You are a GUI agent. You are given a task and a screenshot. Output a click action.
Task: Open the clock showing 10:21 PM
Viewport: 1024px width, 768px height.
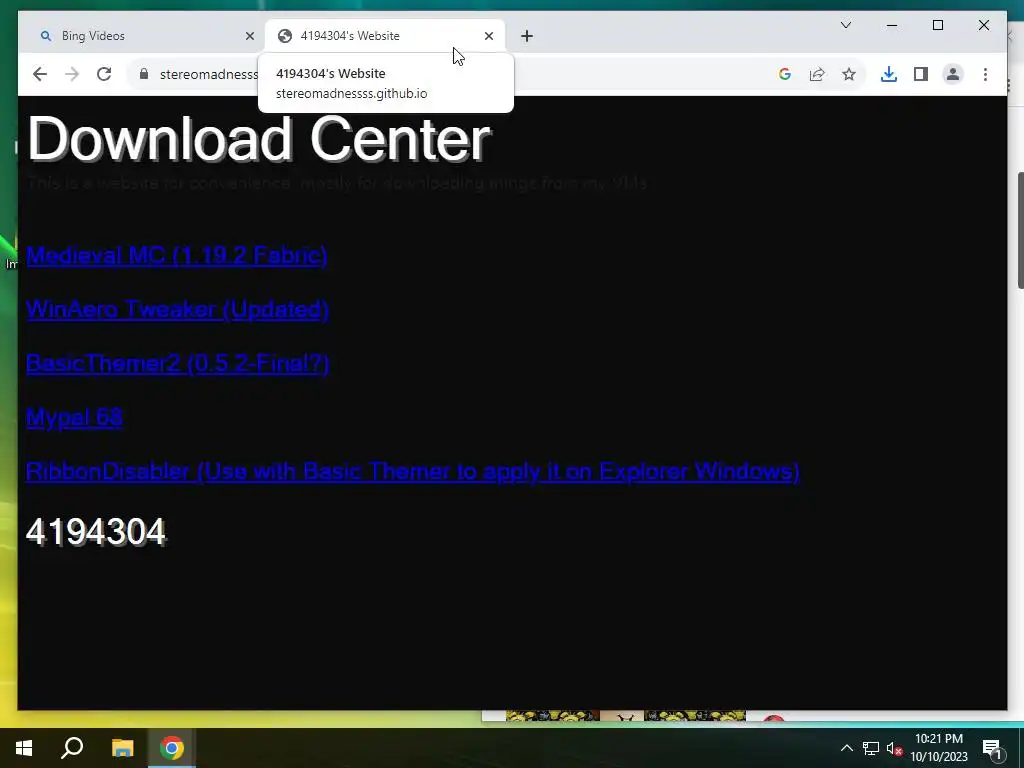(939, 748)
